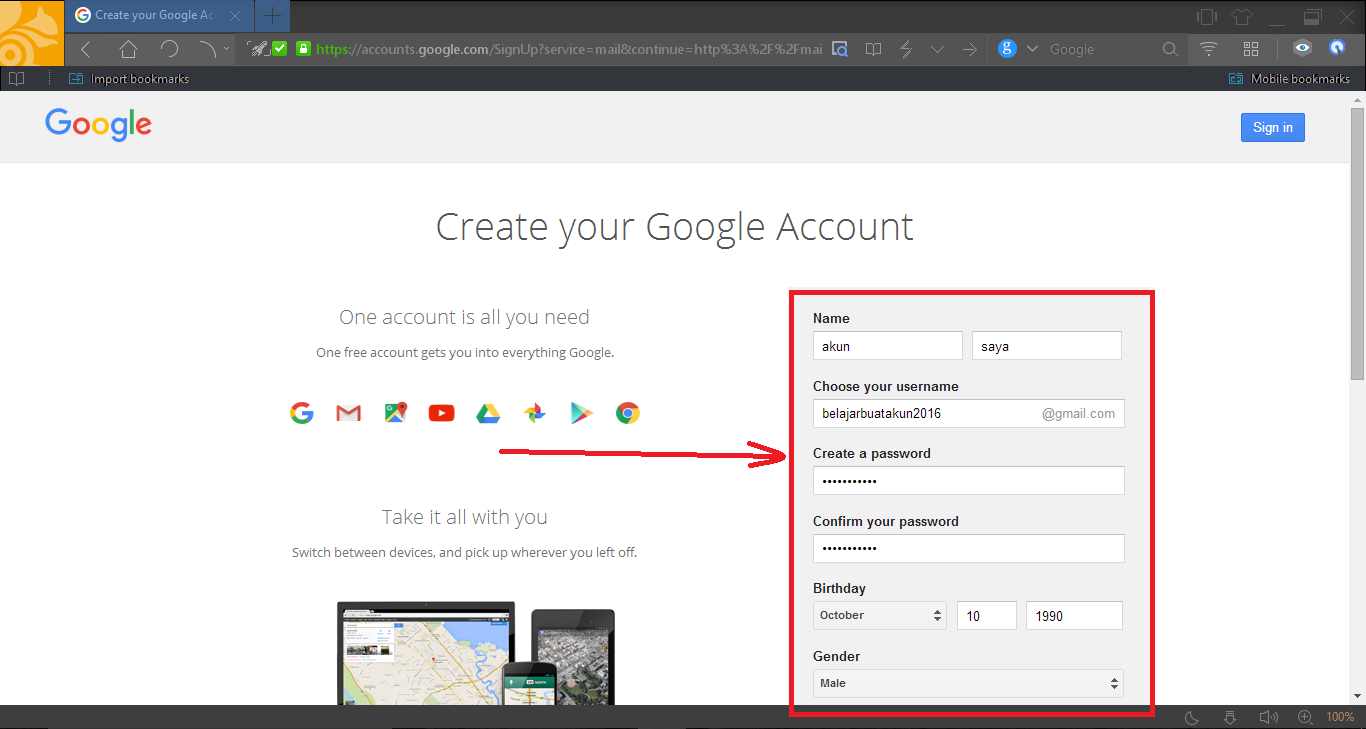Open the birthday month dropdown showing October
Image resolution: width=1366 pixels, height=729 pixels.
(880, 615)
